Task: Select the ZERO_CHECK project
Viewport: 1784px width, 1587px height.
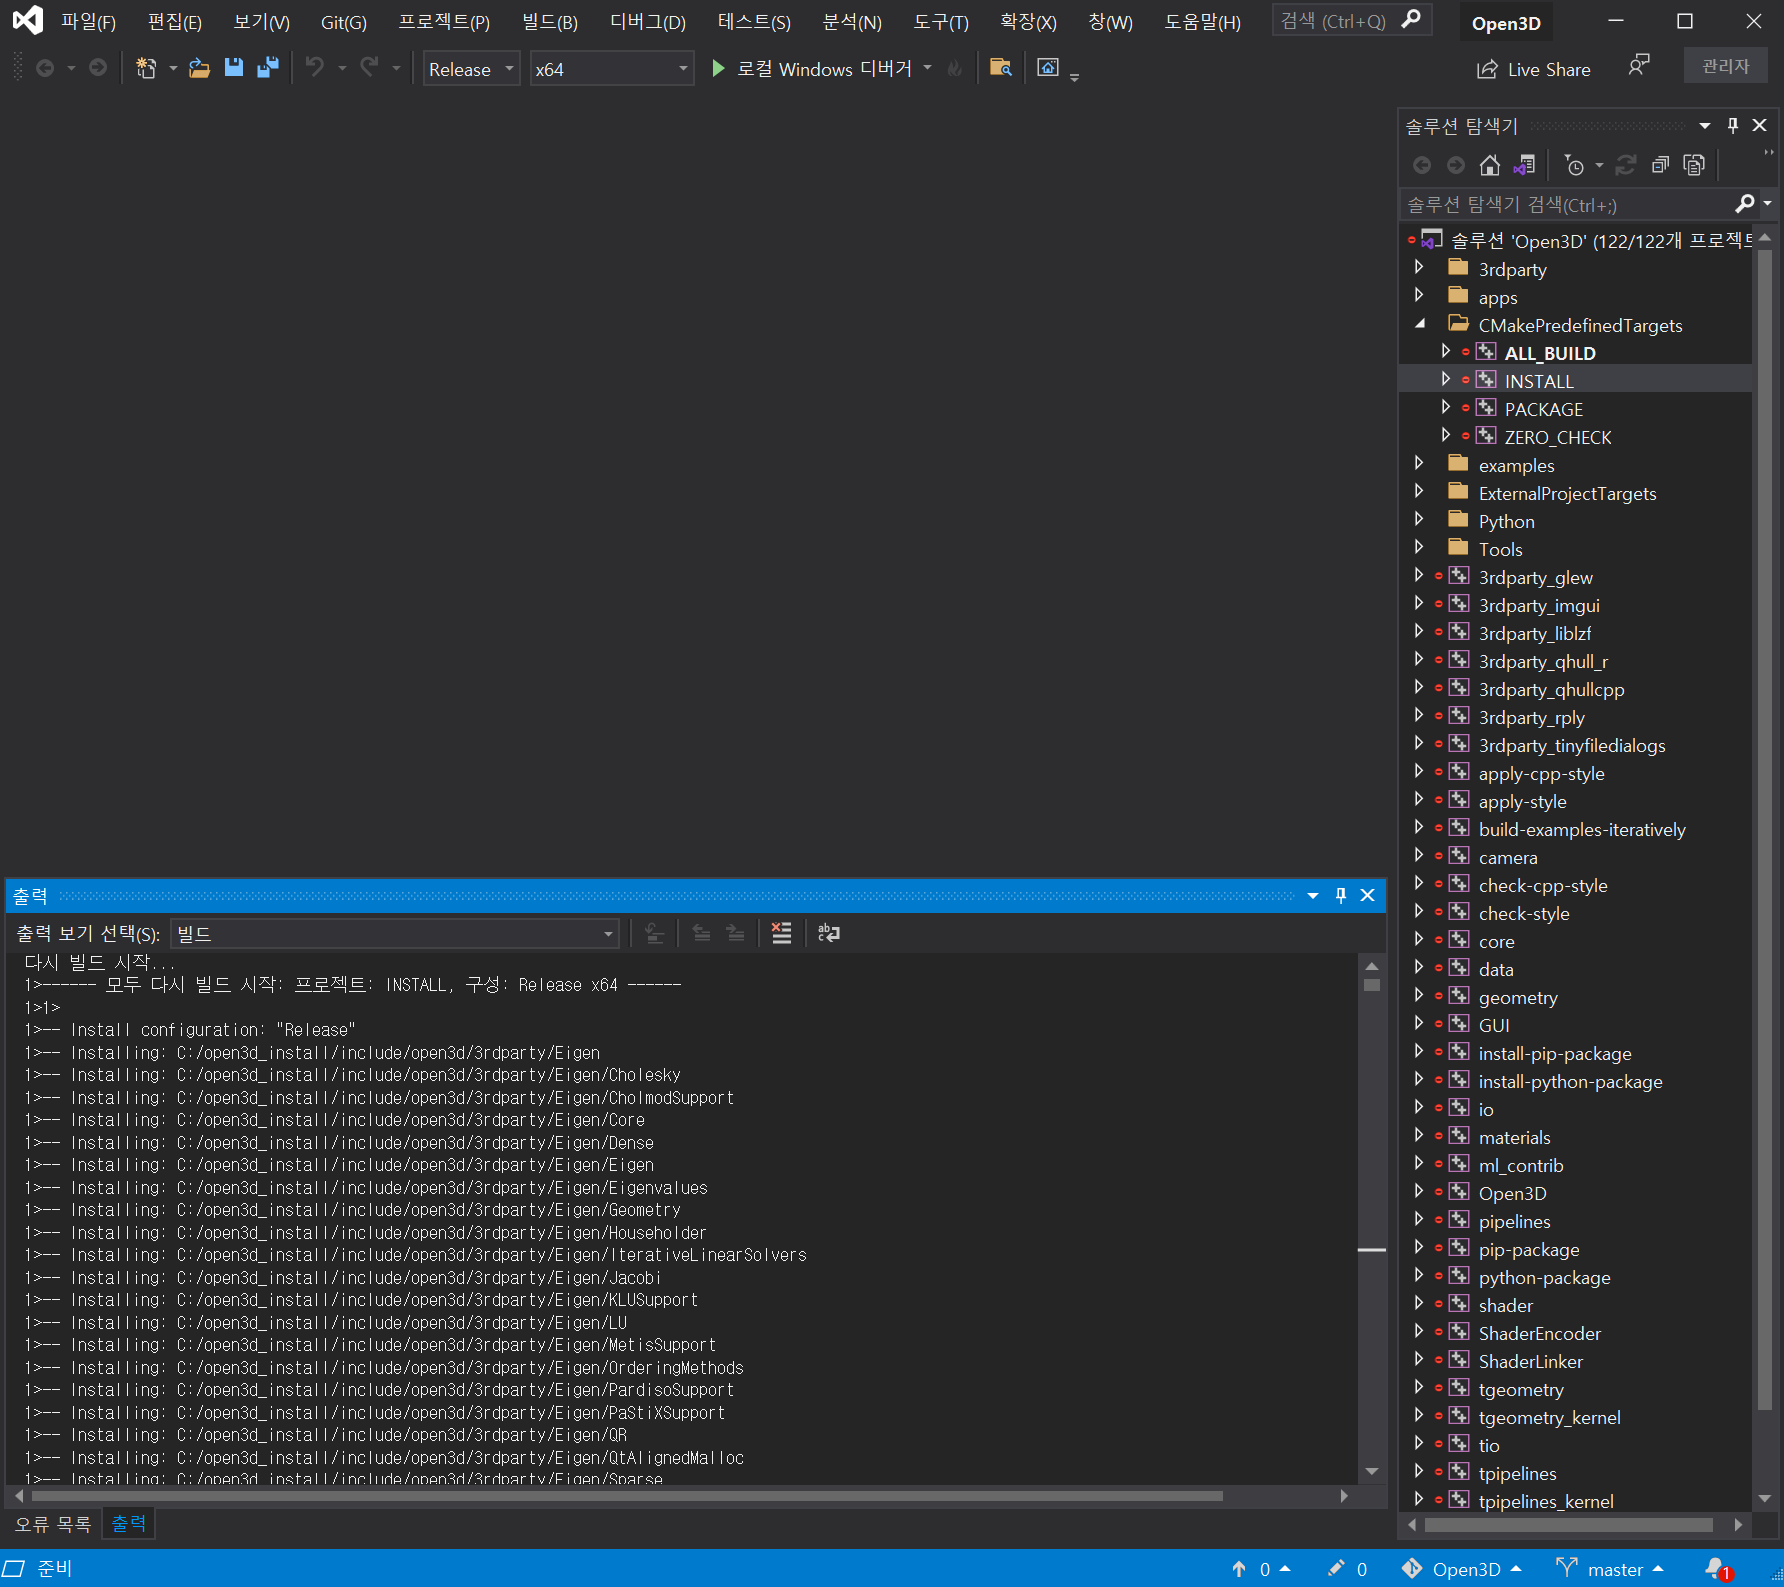Action: [x=1557, y=437]
